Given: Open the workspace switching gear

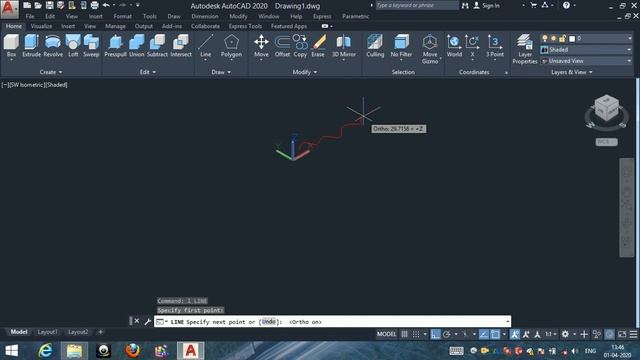Looking at the screenshot, I should (565, 334).
